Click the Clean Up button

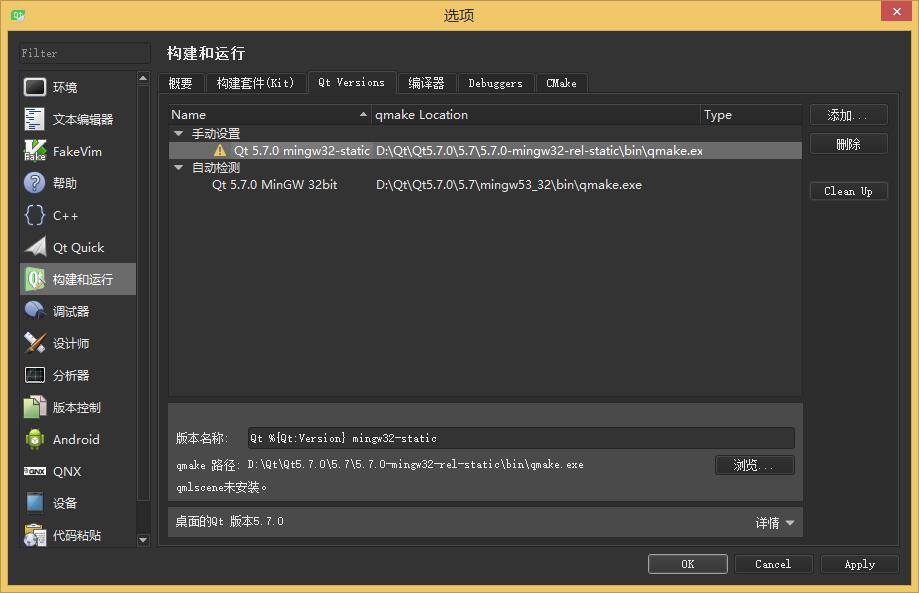848,191
